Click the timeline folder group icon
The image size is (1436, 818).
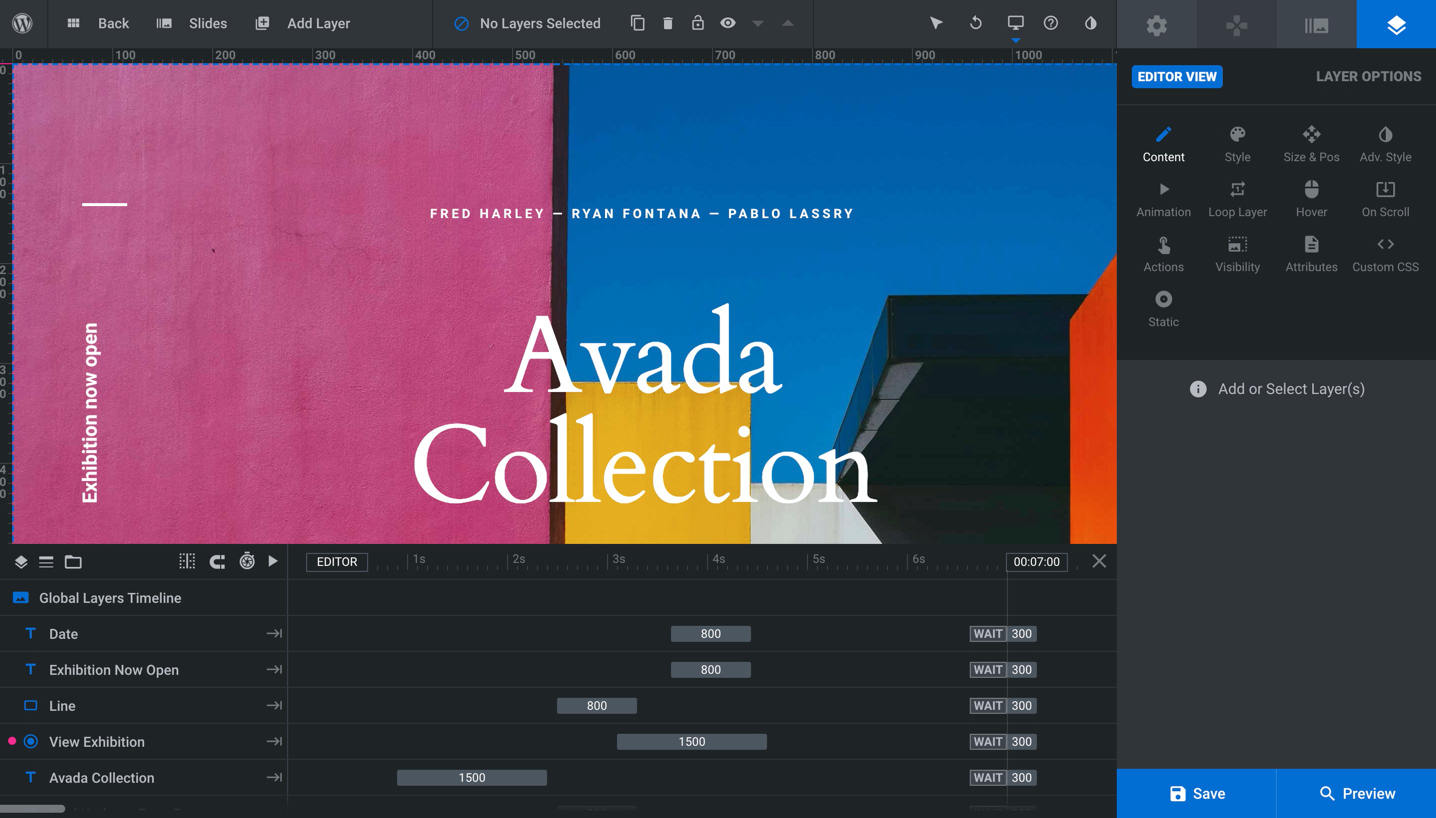point(73,562)
